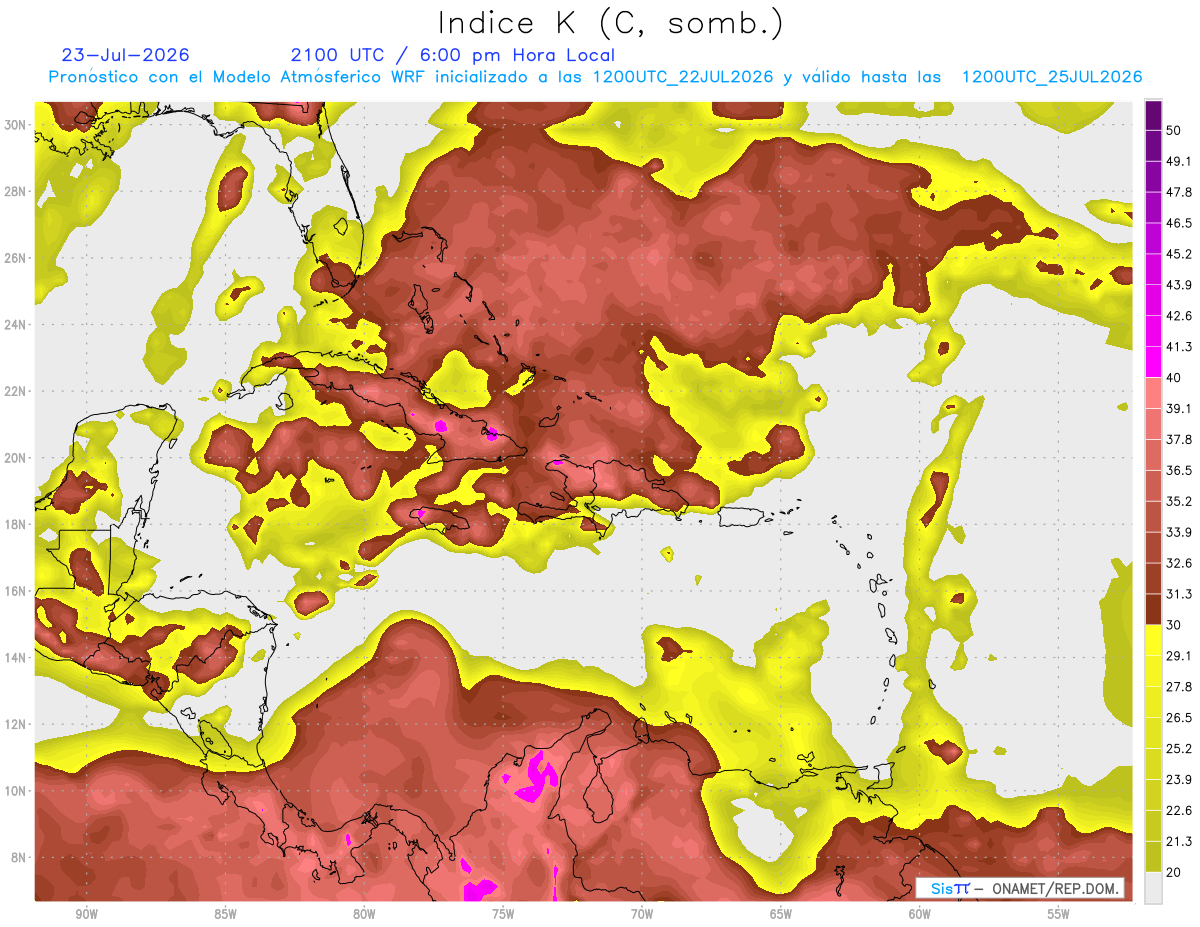This screenshot has width=1200, height=927.
Task: Click the colorbar value 35.2
Action: [1178, 501]
